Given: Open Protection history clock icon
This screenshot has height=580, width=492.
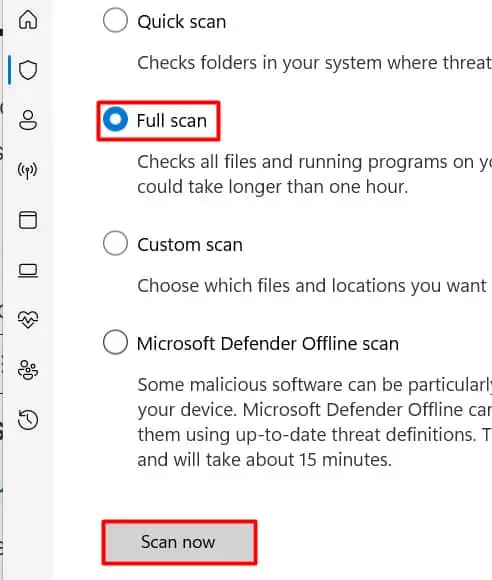Looking at the screenshot, I should (28, 420).
